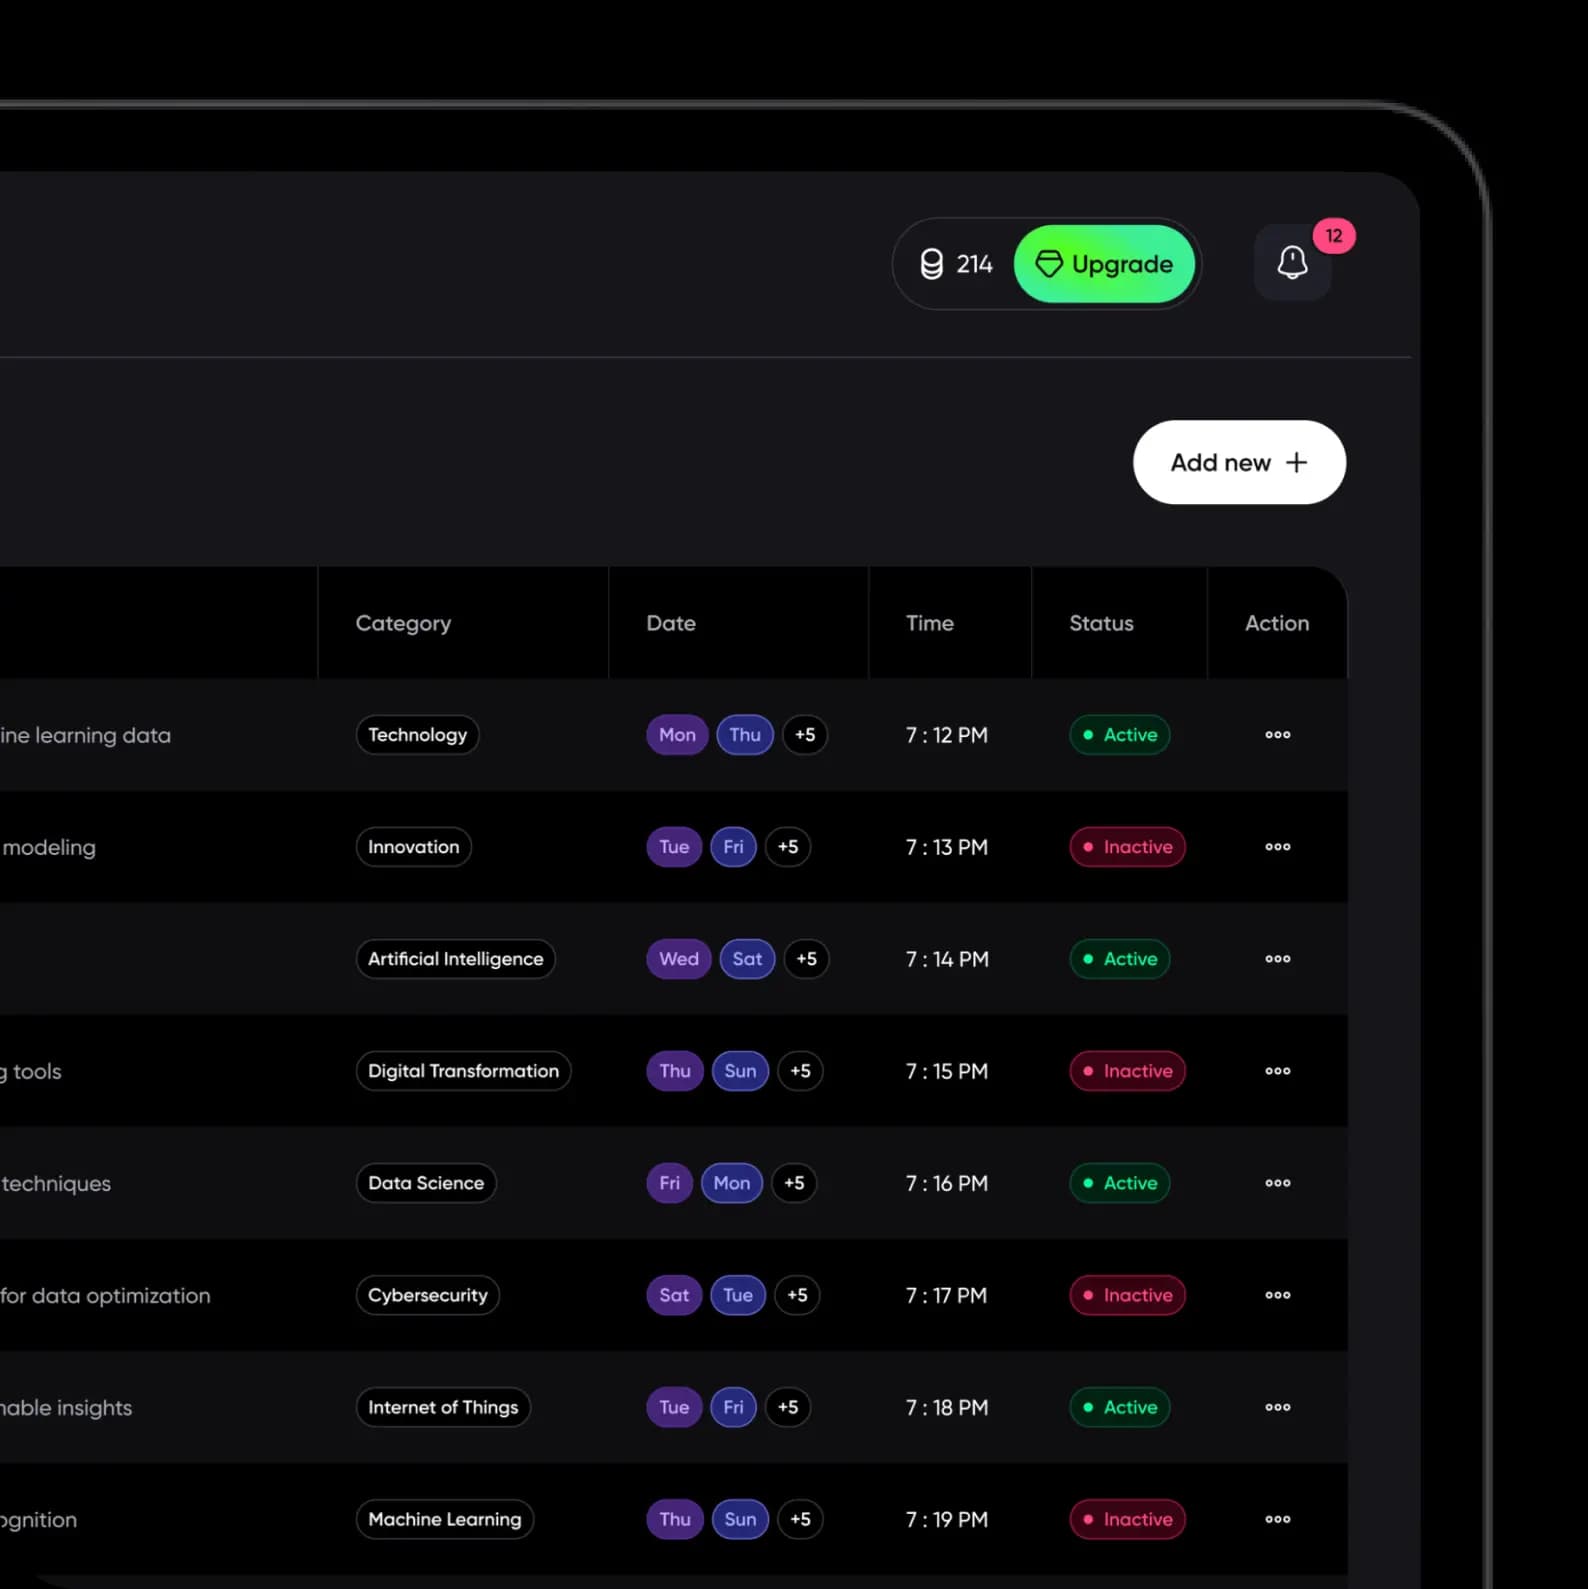1588x1589 pixels.
Task: Expand +5 more days in Innovation row
Action: [788, 847]
